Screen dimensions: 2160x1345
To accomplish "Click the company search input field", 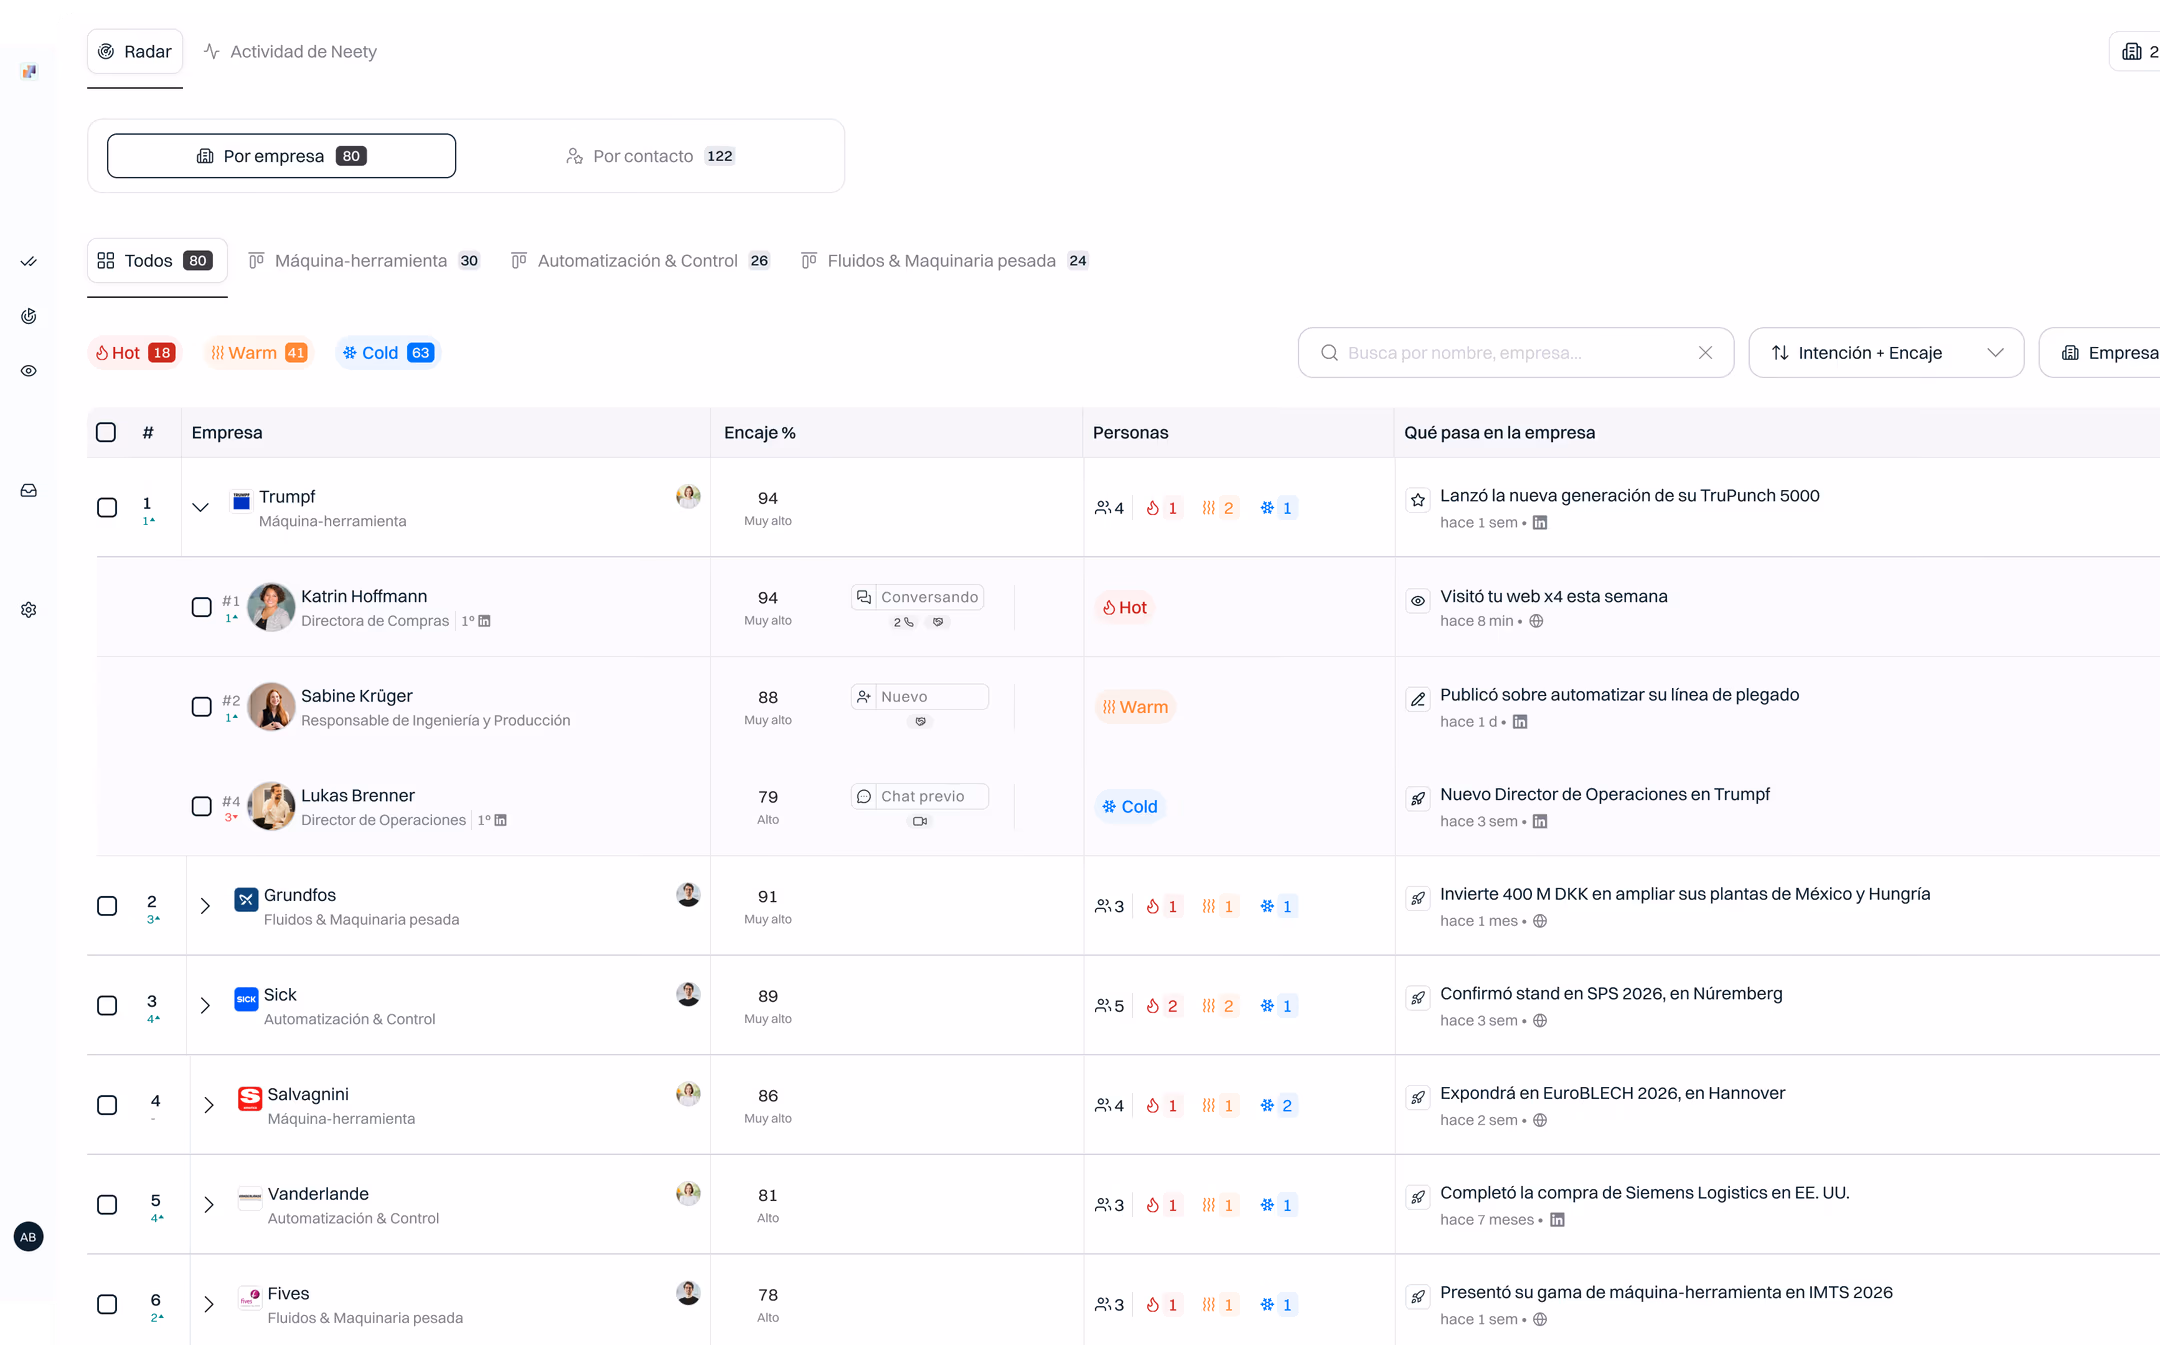I will point(1516,353).
